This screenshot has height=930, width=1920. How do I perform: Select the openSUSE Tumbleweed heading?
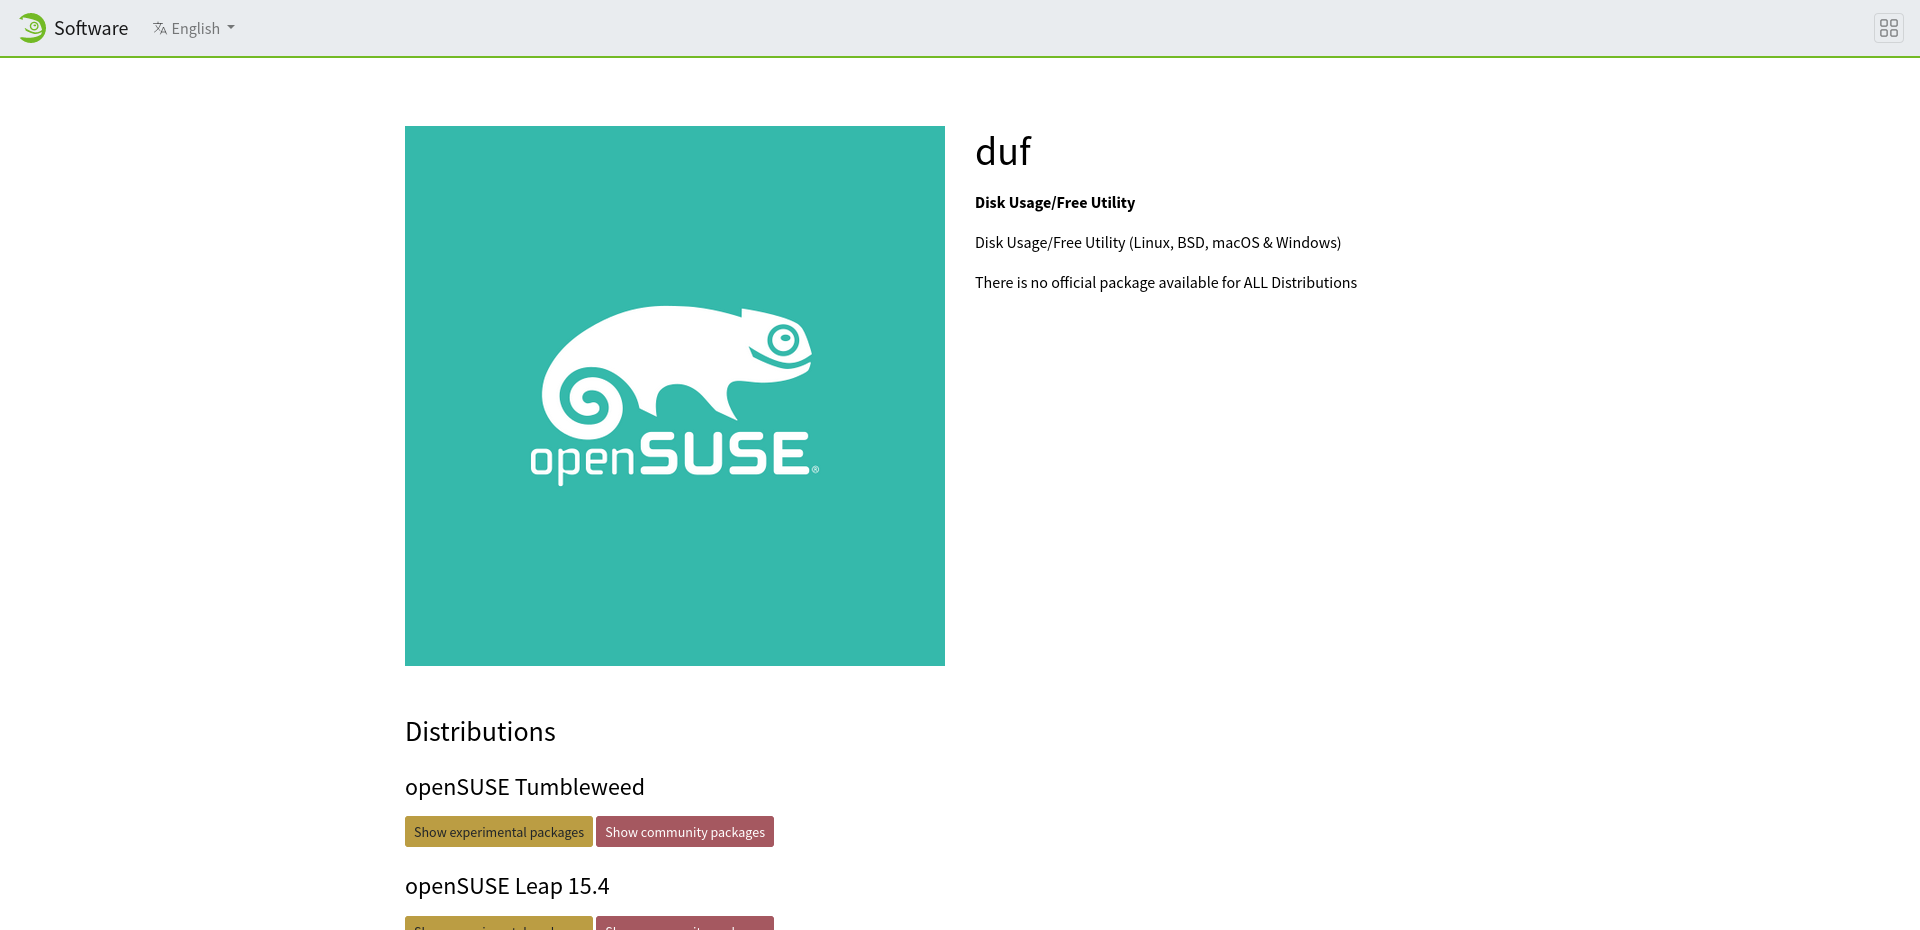coord(524,787)
